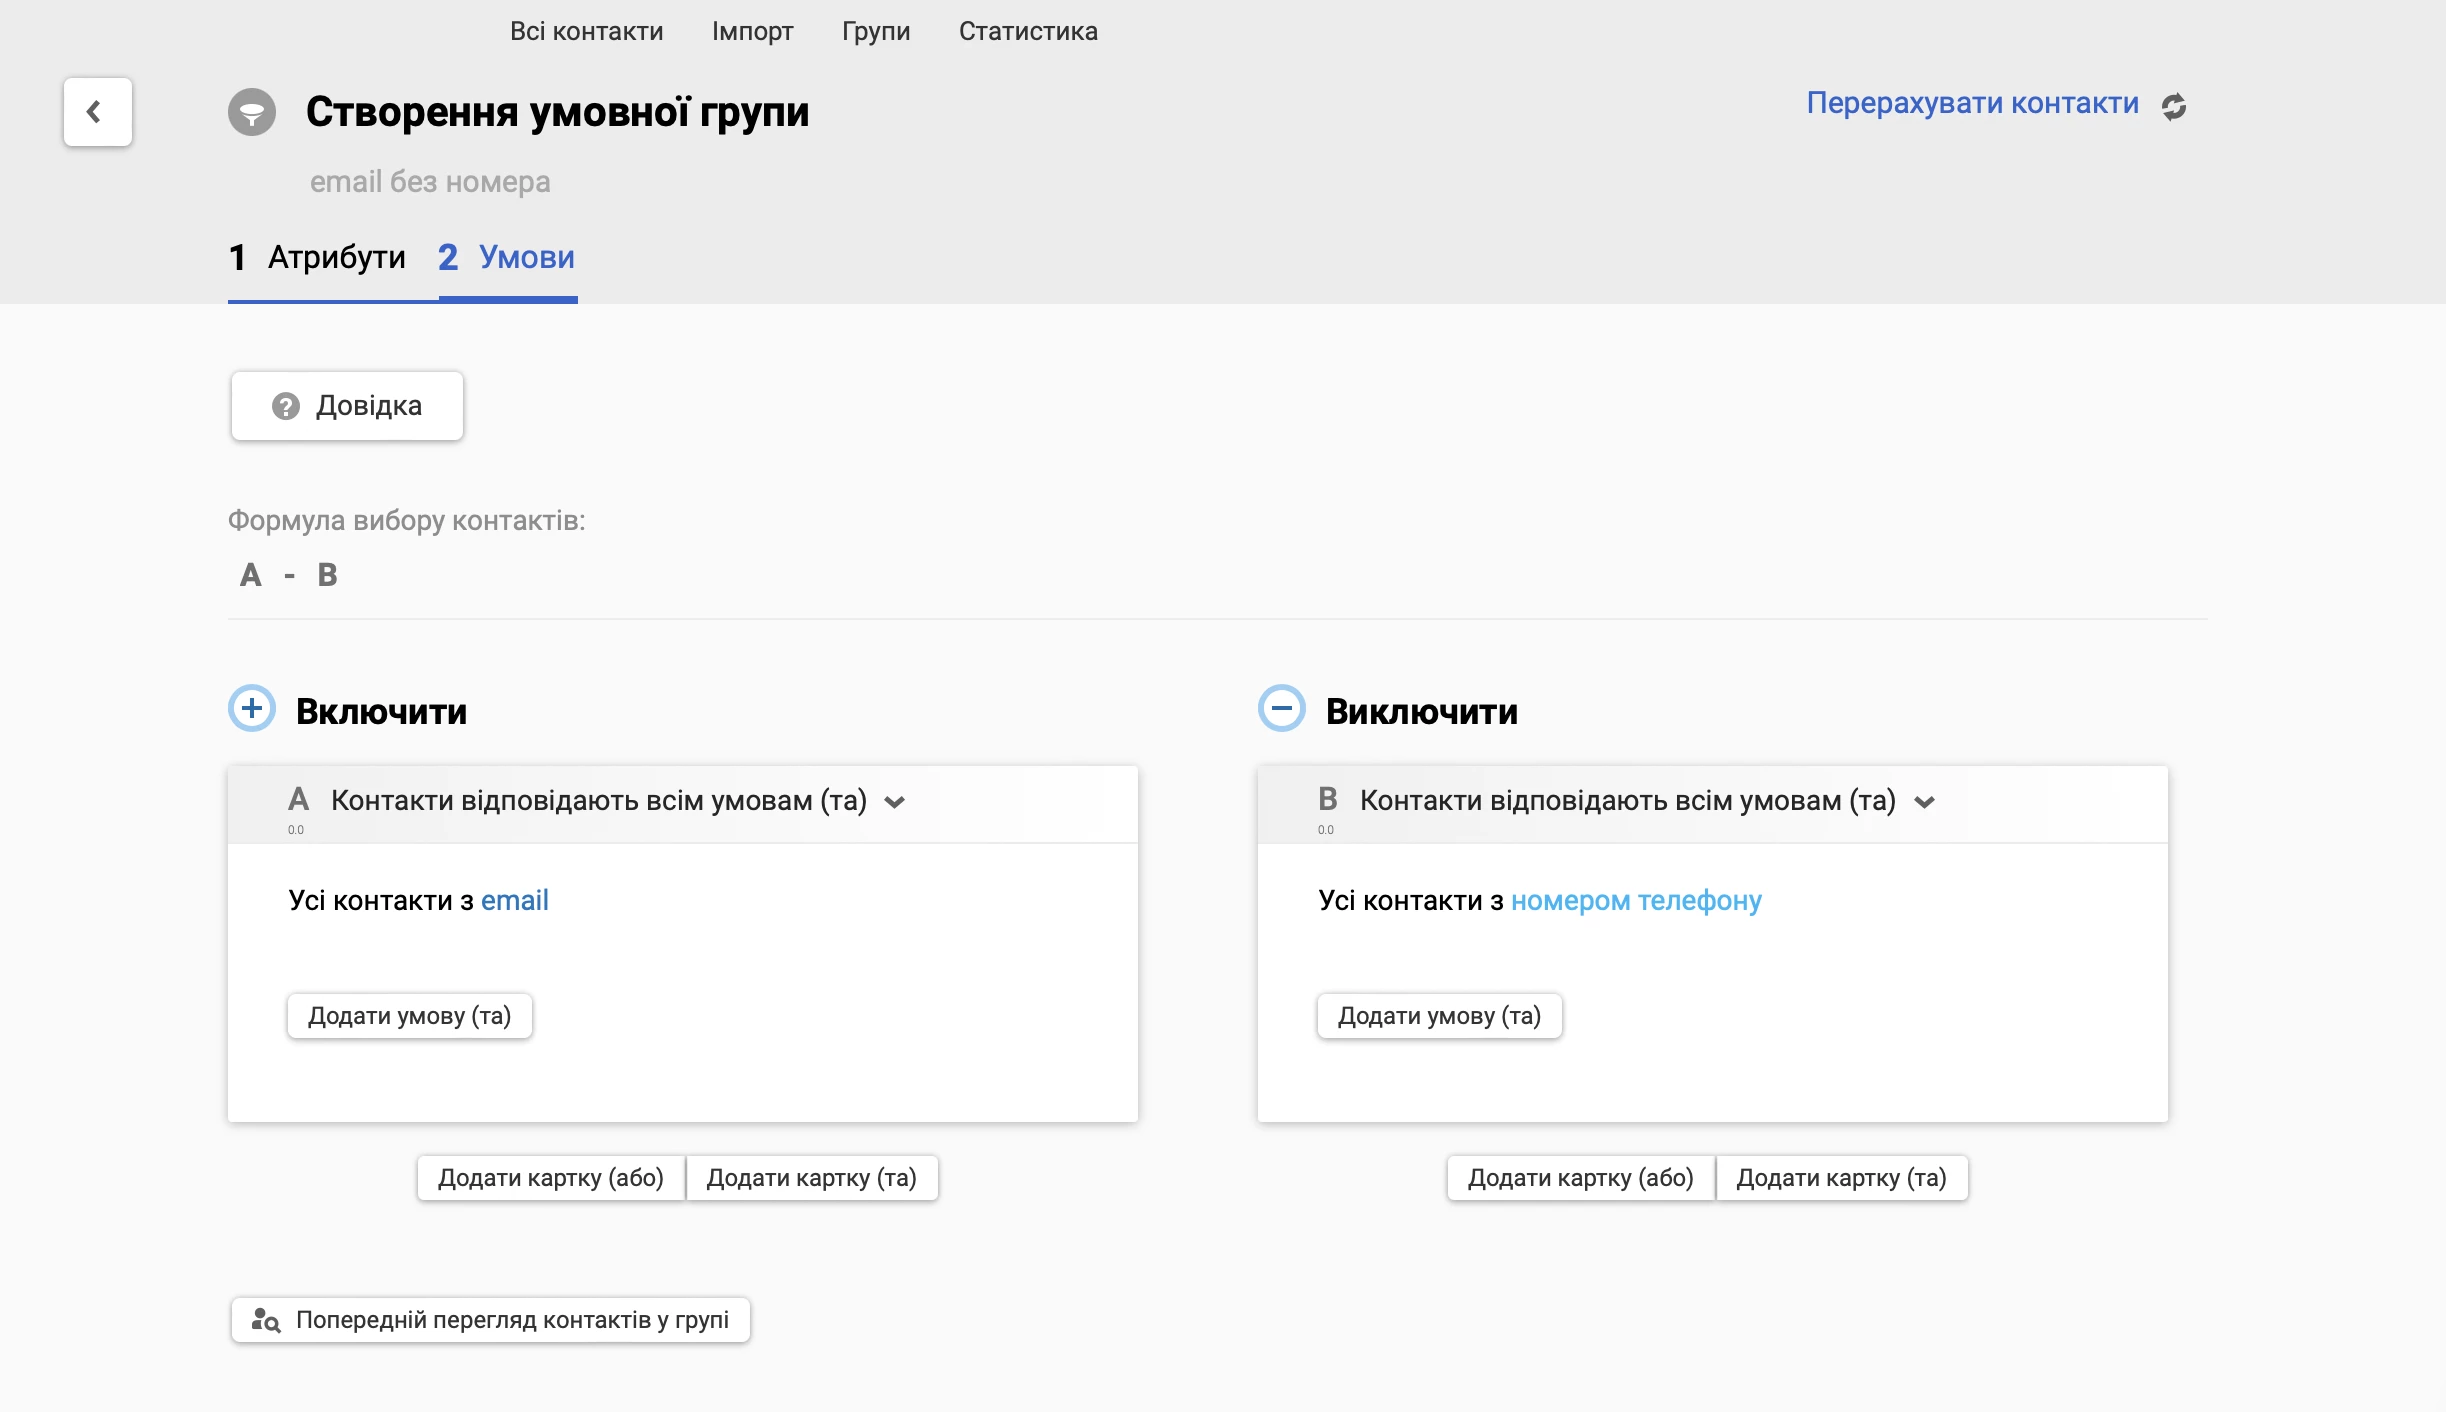Open the Імпорт menu item
The image size is (2446, 1412).
point(752,31)
